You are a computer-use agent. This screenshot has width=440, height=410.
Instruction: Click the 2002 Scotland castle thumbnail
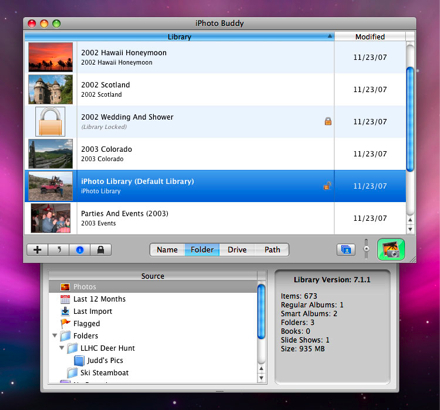[x=50, y=89]
